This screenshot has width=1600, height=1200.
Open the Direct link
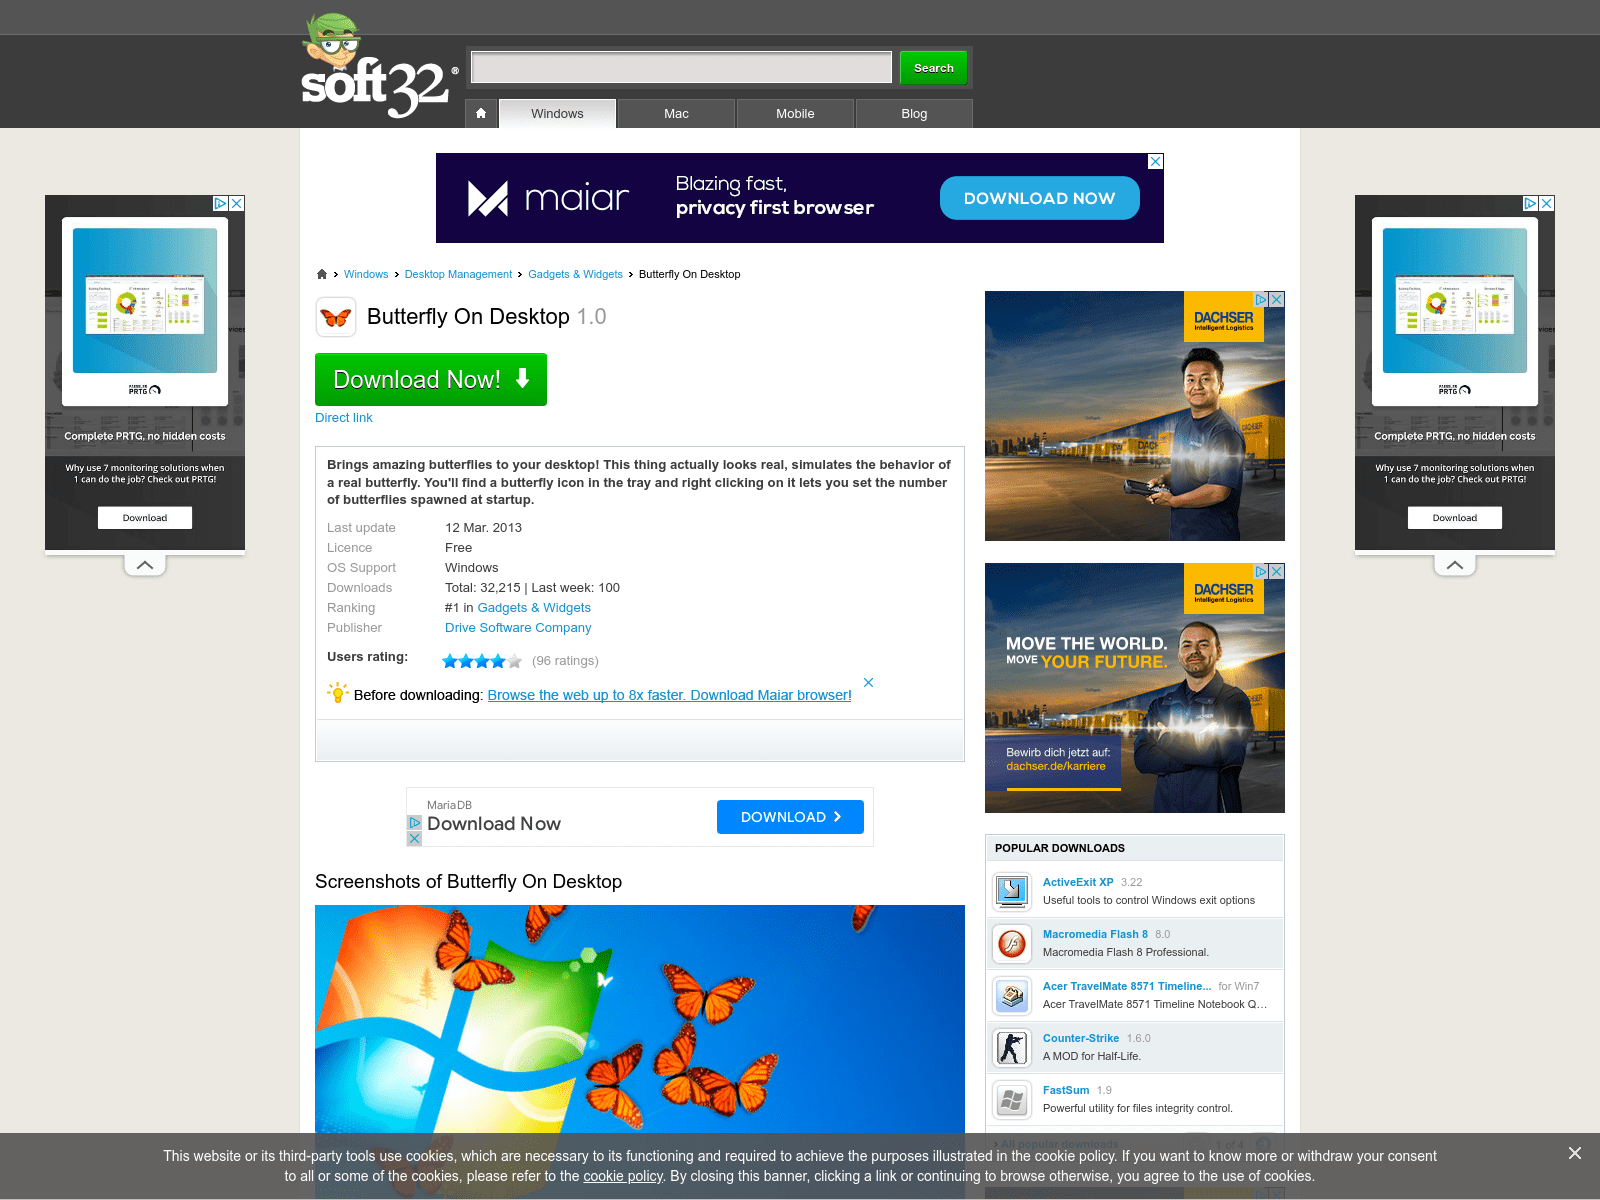tap(343, 418)
